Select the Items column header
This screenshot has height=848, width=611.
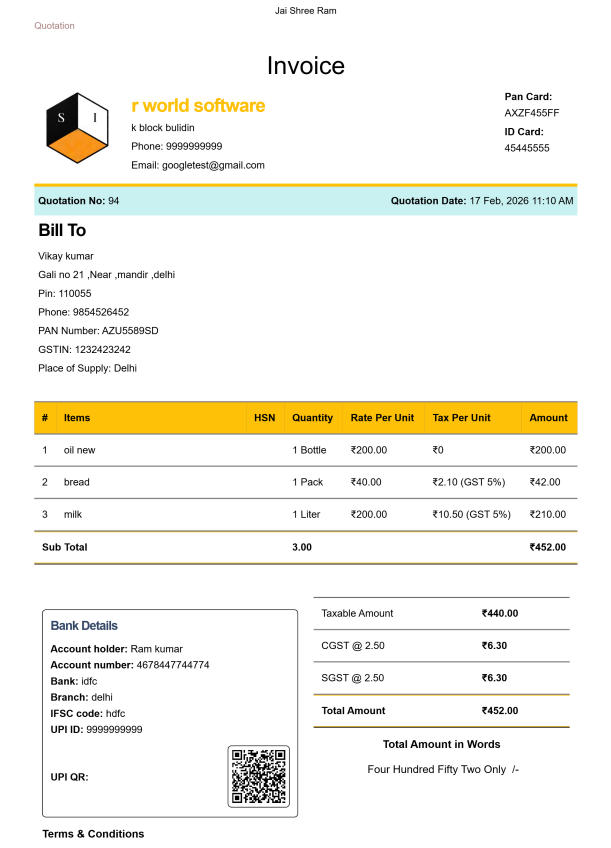click(x=77, y=418)
